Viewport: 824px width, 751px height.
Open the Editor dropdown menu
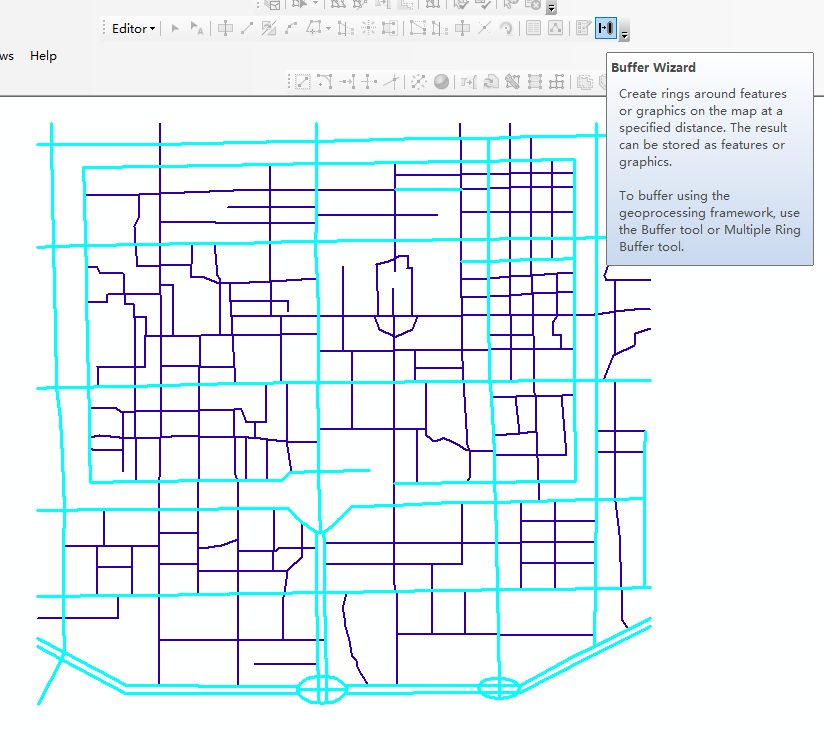point(133,28)
